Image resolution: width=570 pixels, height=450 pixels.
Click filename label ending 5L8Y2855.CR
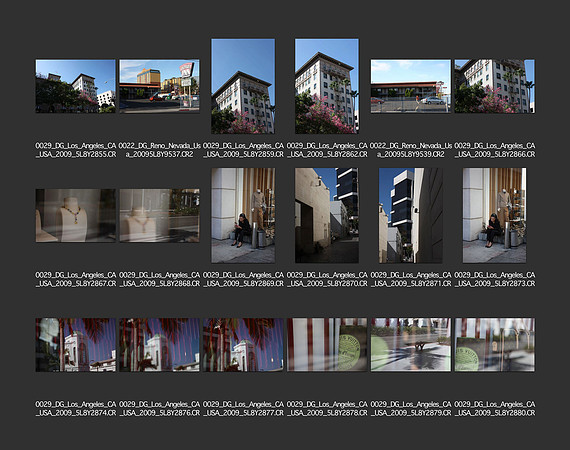click(76, 150)
